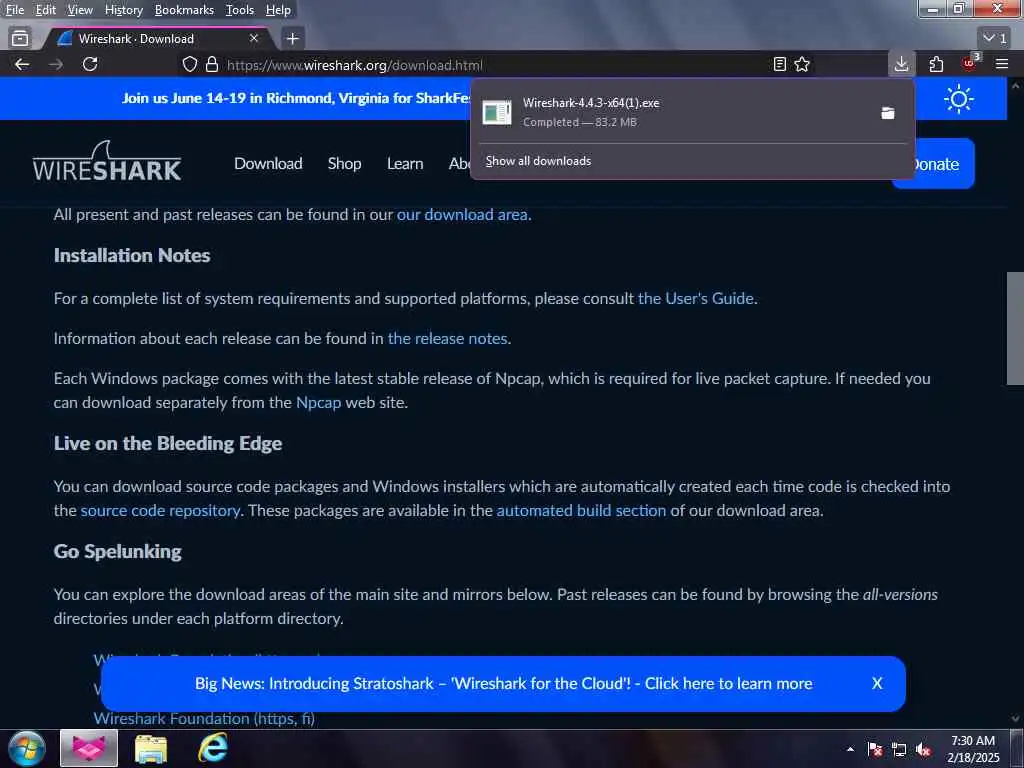
Task: Reload the Wireshark download page
Action: pos(90,64)
